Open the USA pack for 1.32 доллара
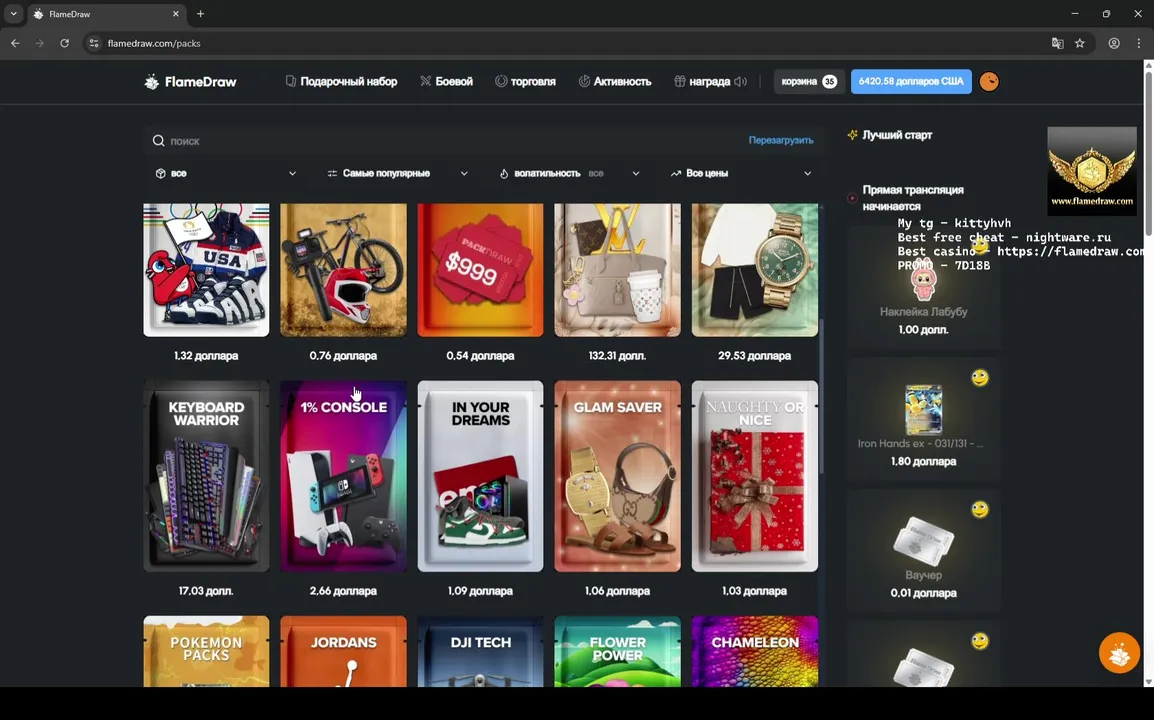This screenshot has width=1154, height=720. pos(206,270)
